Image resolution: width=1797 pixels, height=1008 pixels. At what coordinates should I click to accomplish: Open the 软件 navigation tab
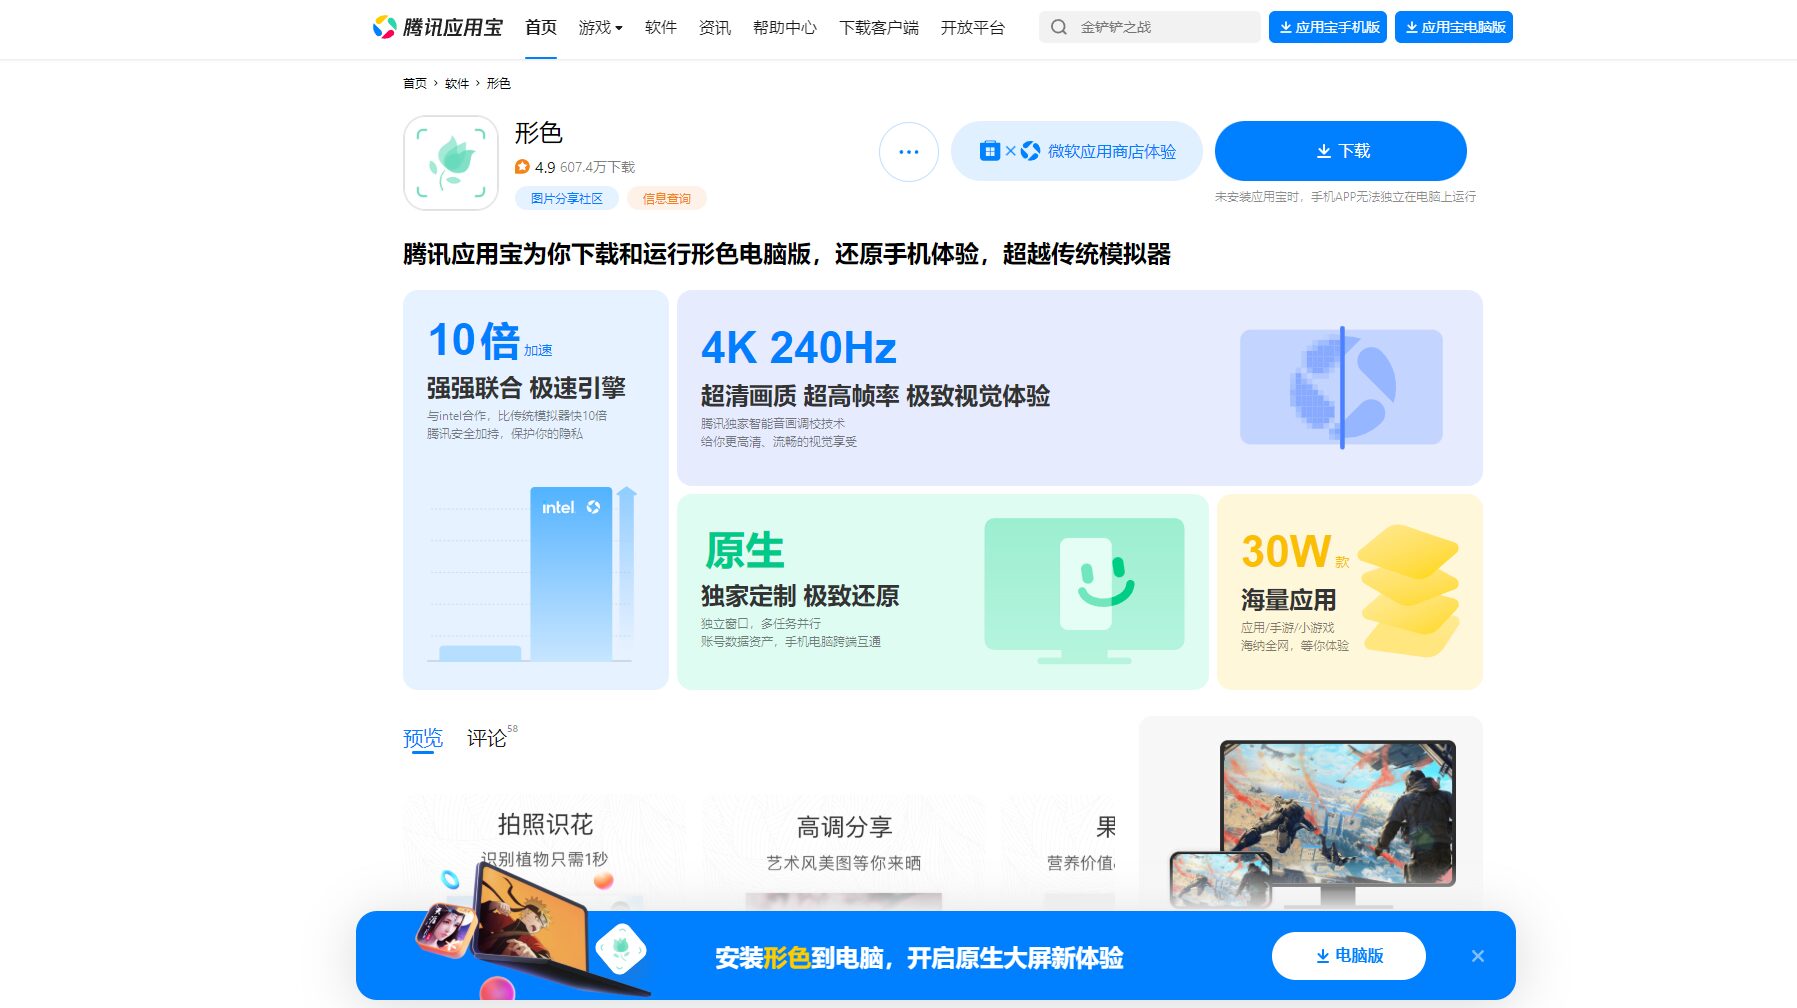click(661, 27)
